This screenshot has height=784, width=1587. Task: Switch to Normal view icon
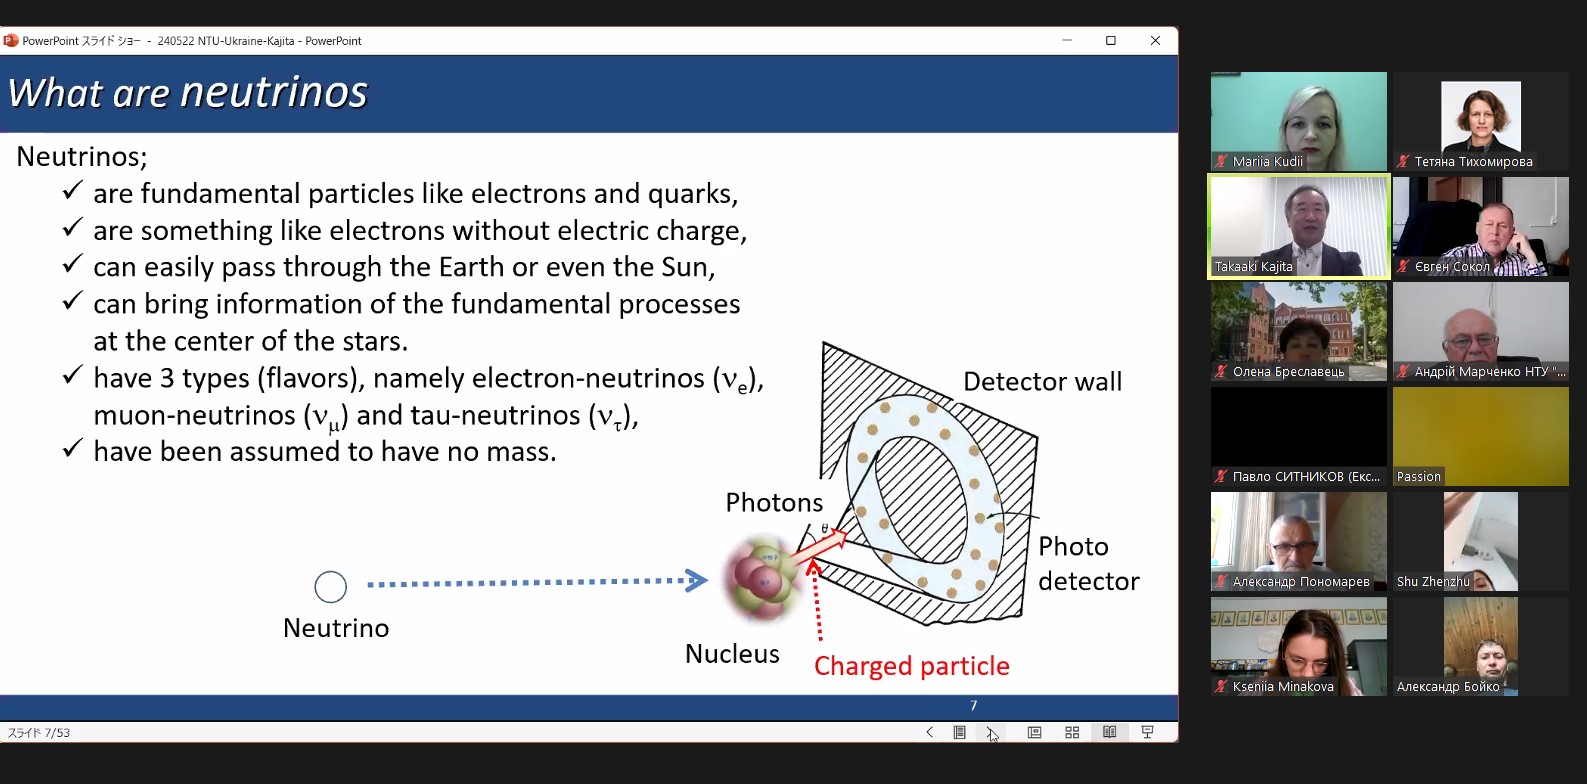[1034, 732]
